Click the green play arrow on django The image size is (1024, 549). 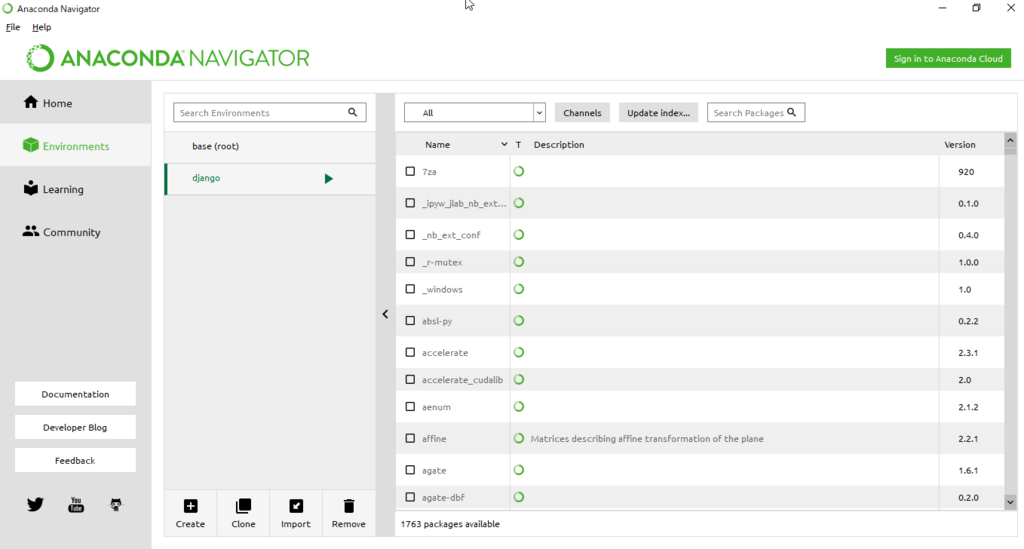[x=328, y=178]
